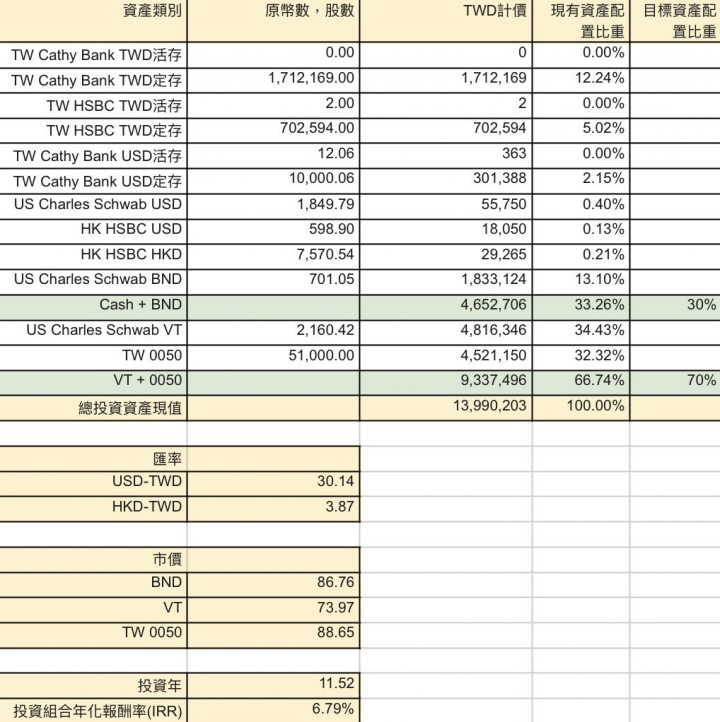
Task: Select the 33.26% subtotal cell
Action: point(581,307)
